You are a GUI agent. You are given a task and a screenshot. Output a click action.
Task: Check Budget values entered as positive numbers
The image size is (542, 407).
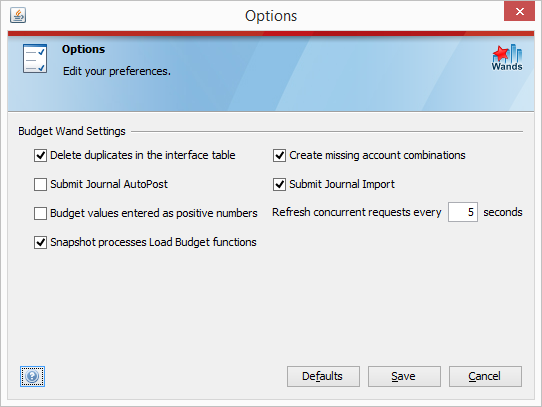click(x=40, y=213)
